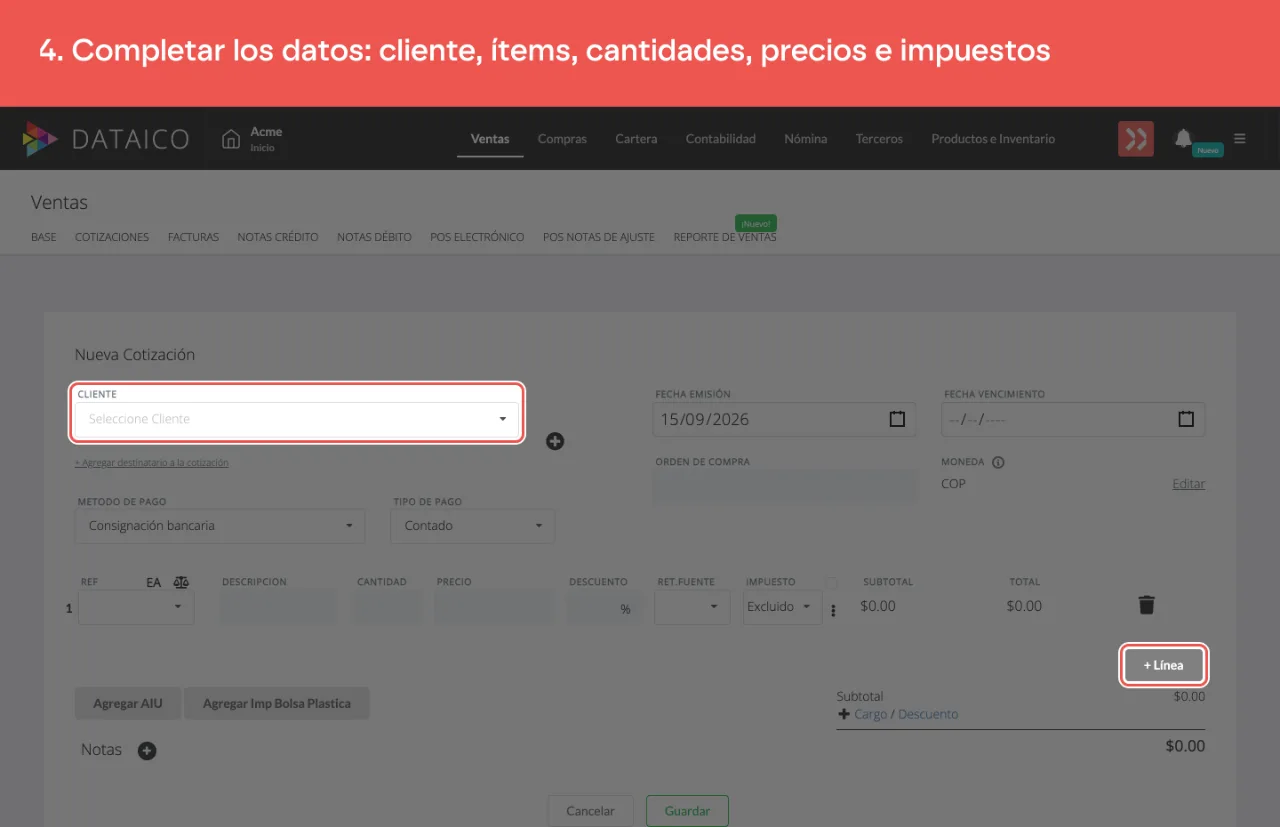Click the Editar currency link
Viewport: 1280px width, 827px height.
coord(1188,484)
